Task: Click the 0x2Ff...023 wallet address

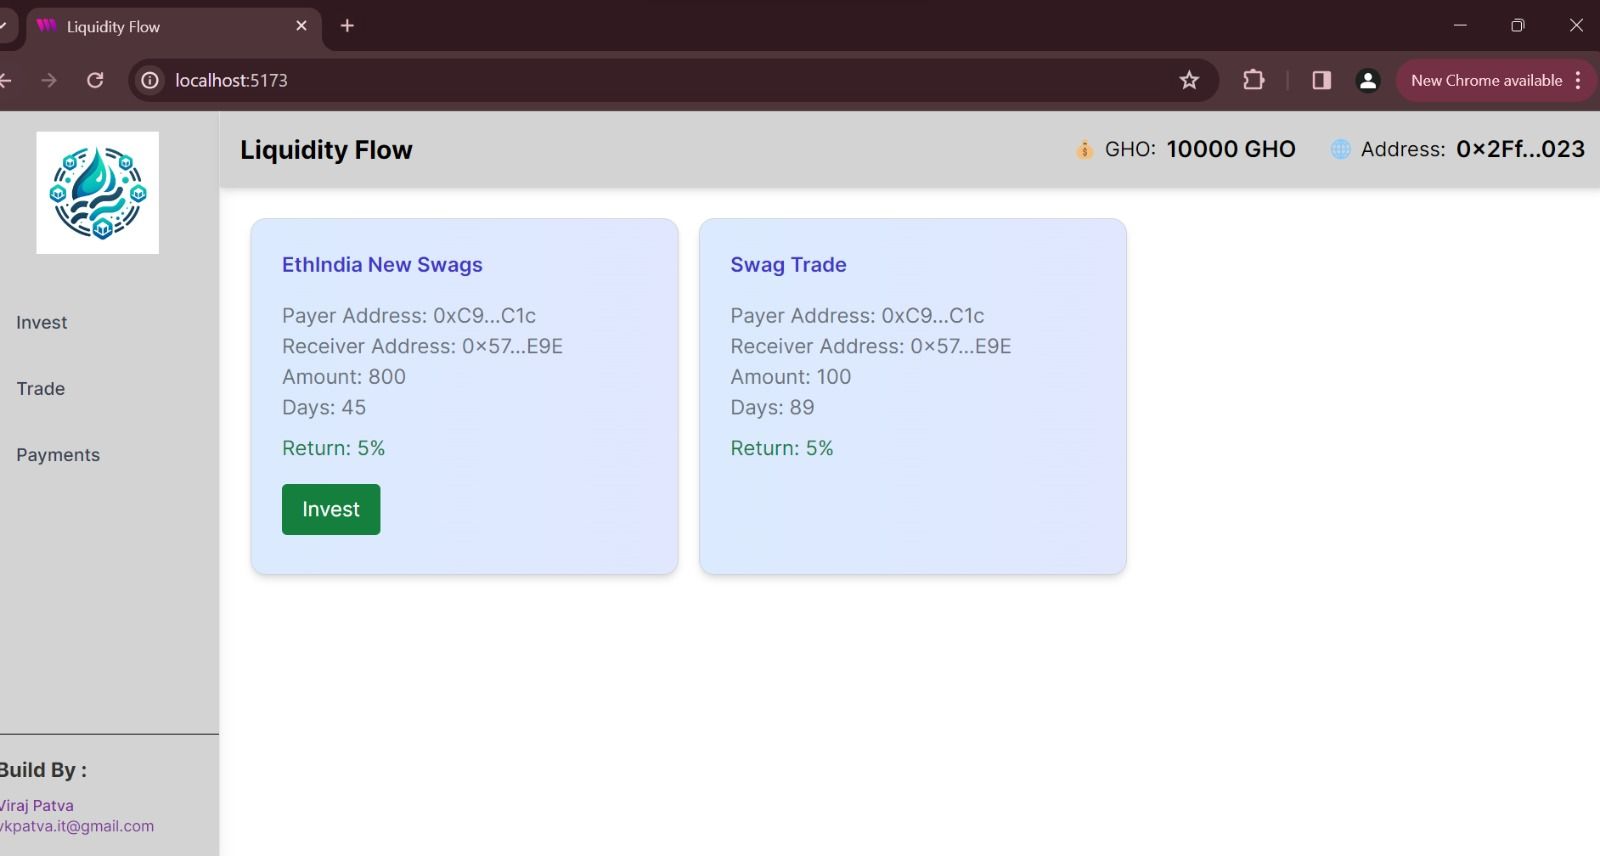Action: point(1521,149)
